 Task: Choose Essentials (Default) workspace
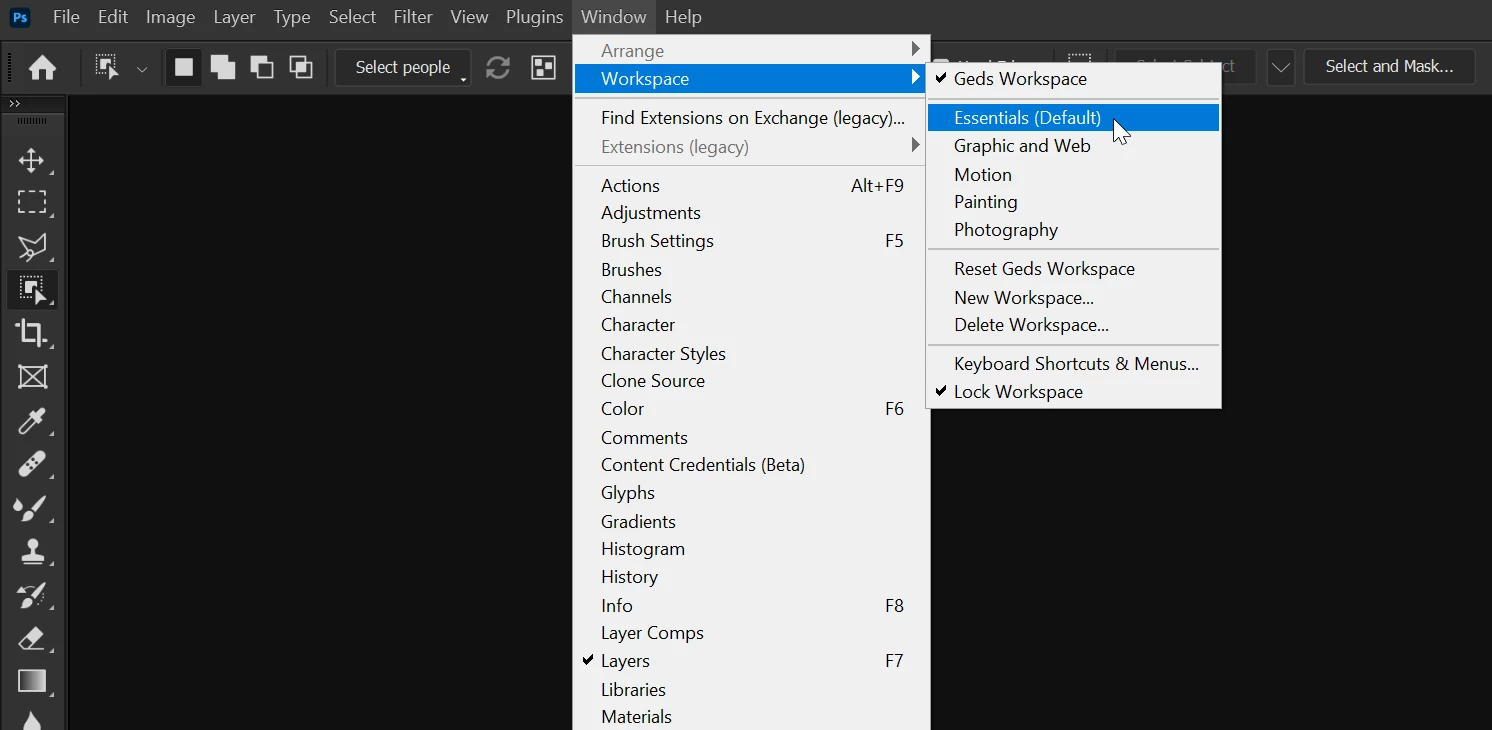(x=1073, y=117)
